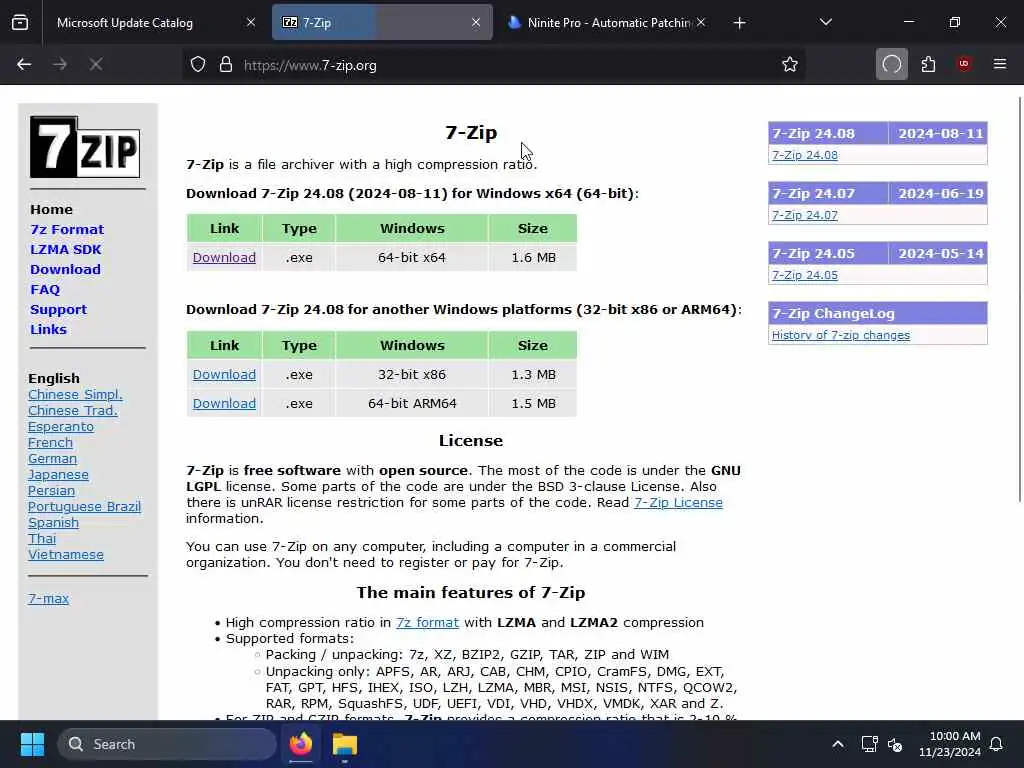Screen dimensions: 1024x768
Task: Open 7-Zip 24.05 news link
Action: click(x=805, y=275)
